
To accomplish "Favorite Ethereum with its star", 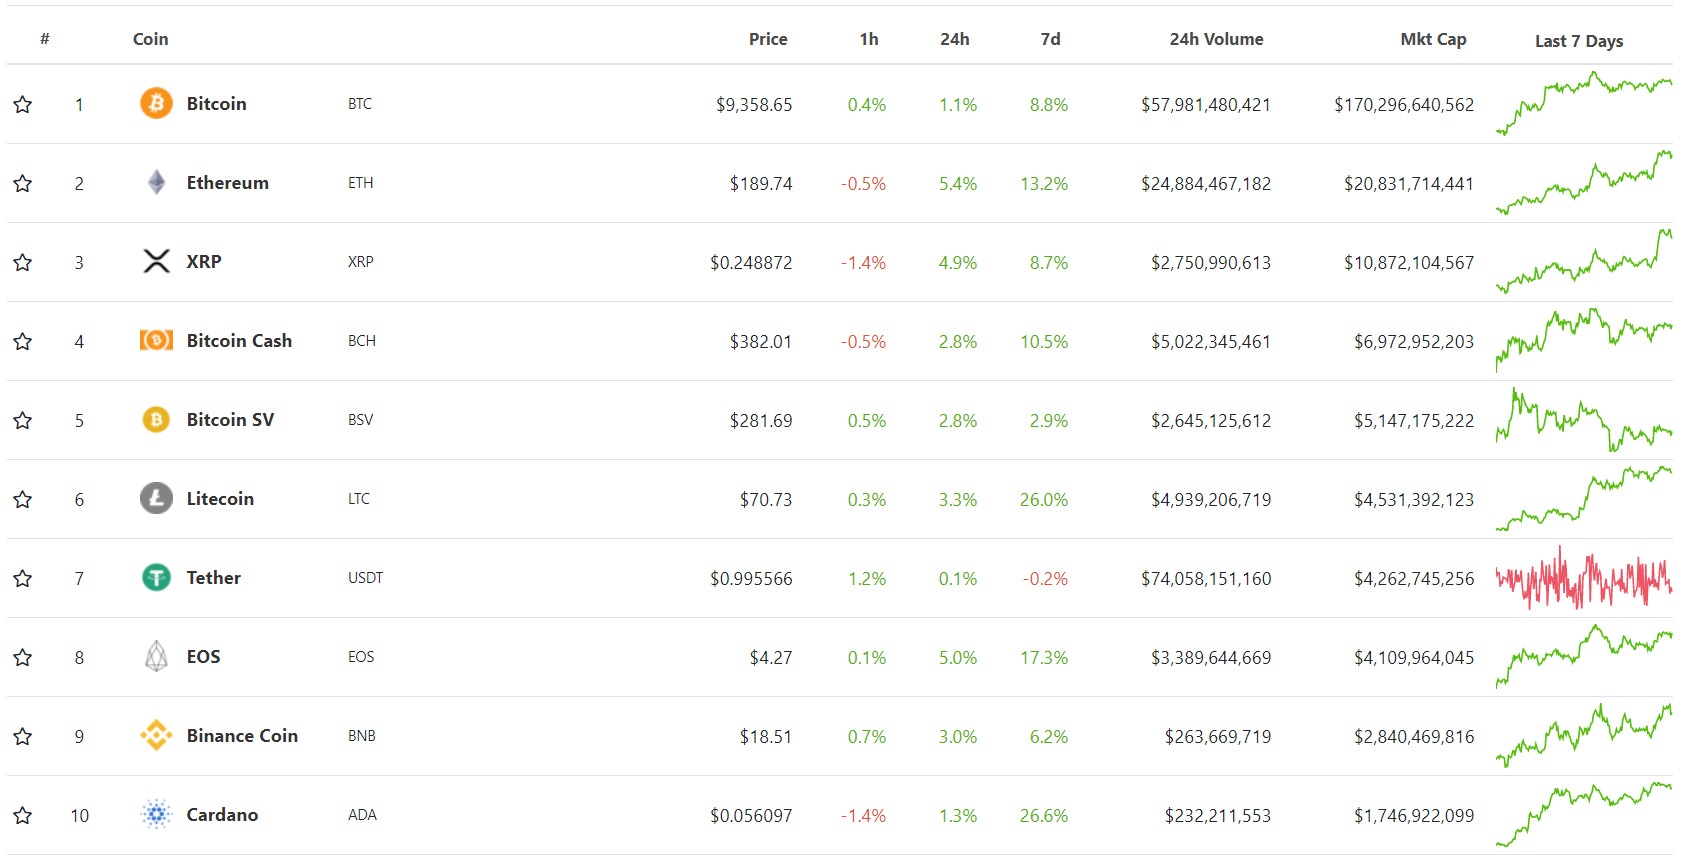I will [23, 183].
